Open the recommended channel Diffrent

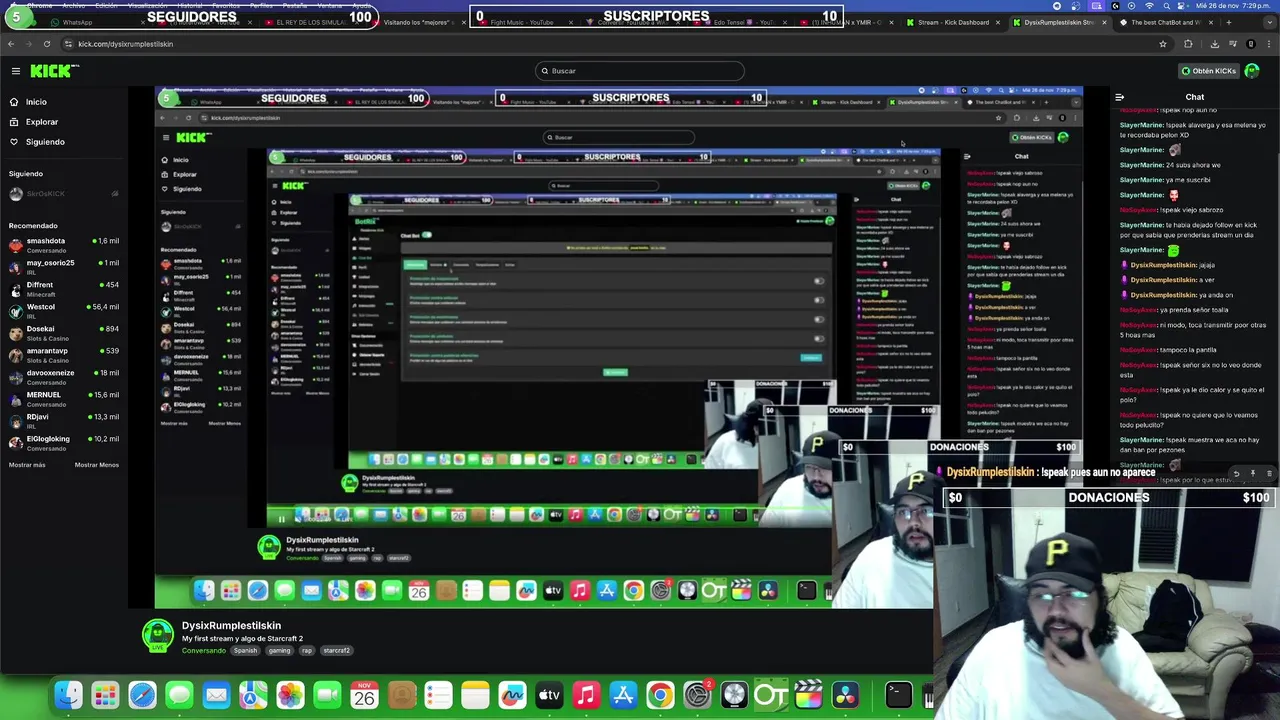[x=64, y=289]
